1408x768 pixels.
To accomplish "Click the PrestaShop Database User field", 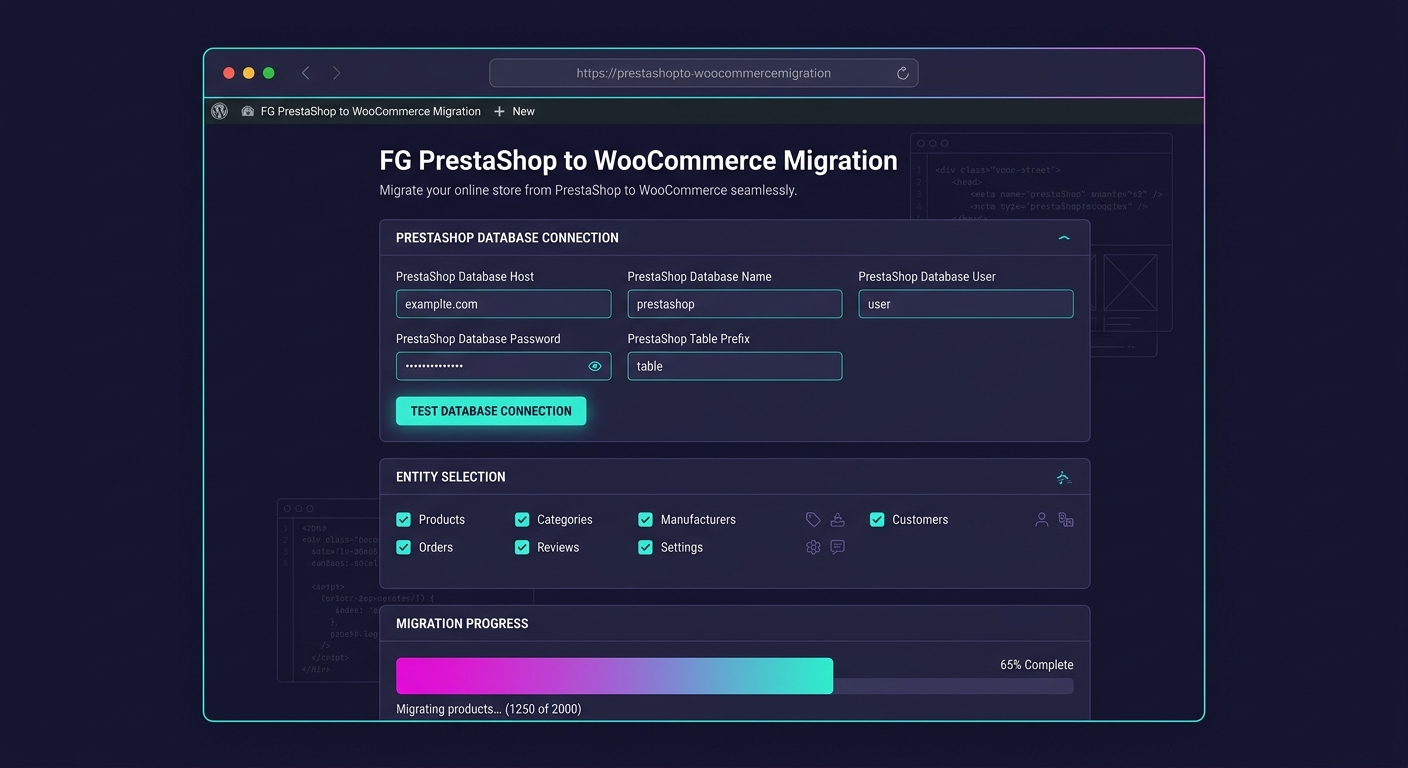I will pos(966,304).
